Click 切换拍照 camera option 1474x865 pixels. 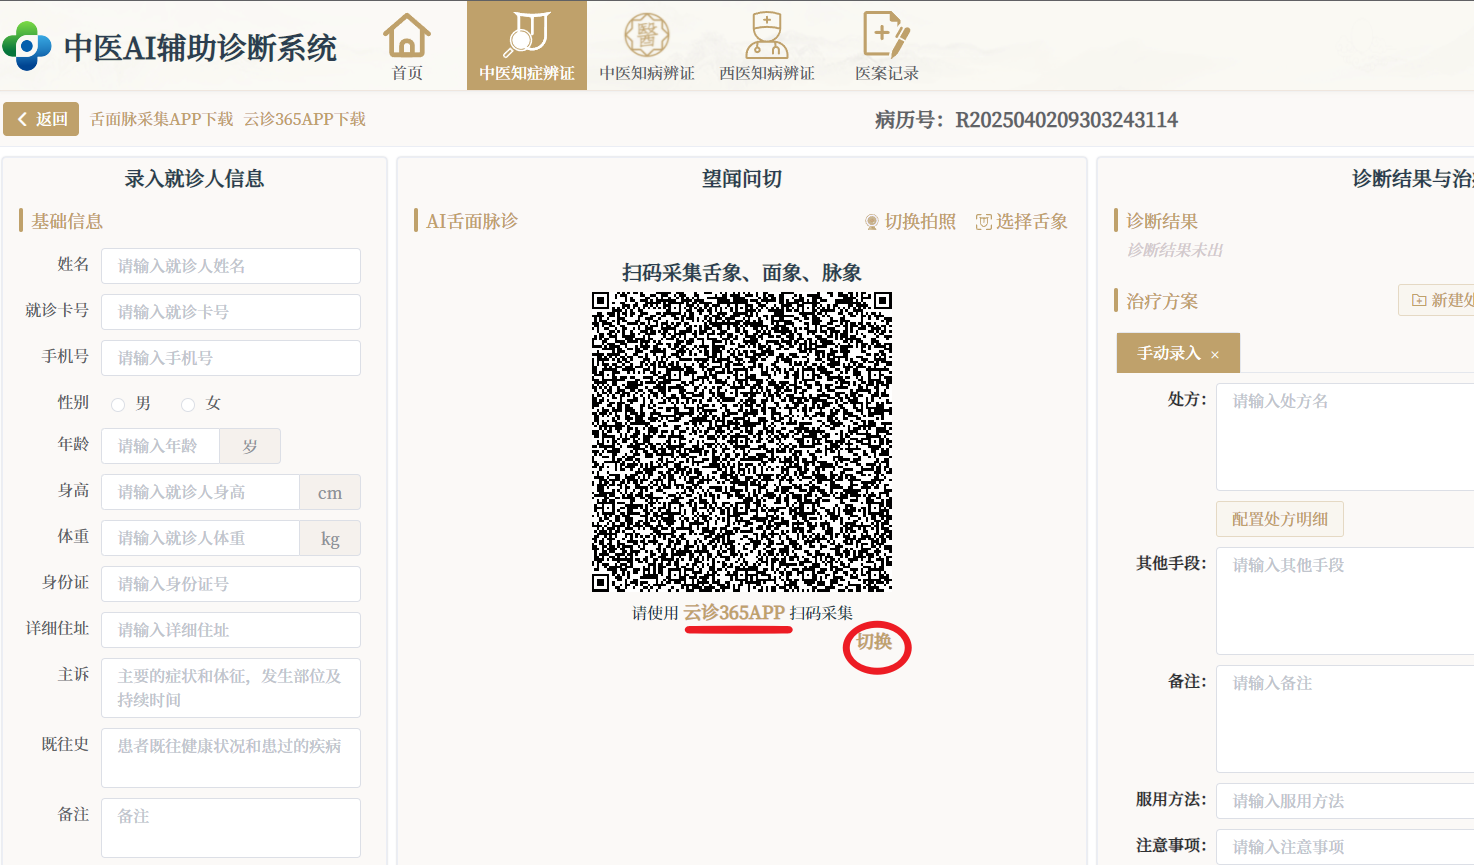[911, 222]
